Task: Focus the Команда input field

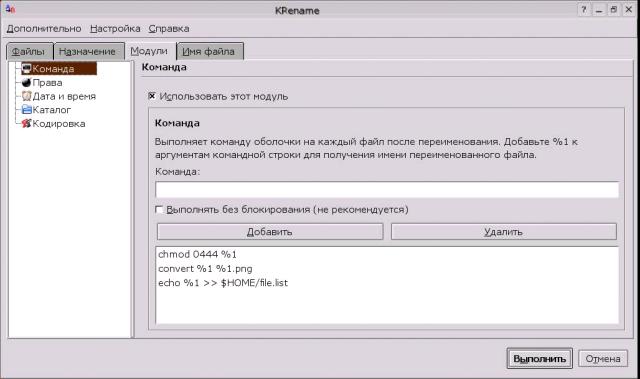Action: pos(387,190)
